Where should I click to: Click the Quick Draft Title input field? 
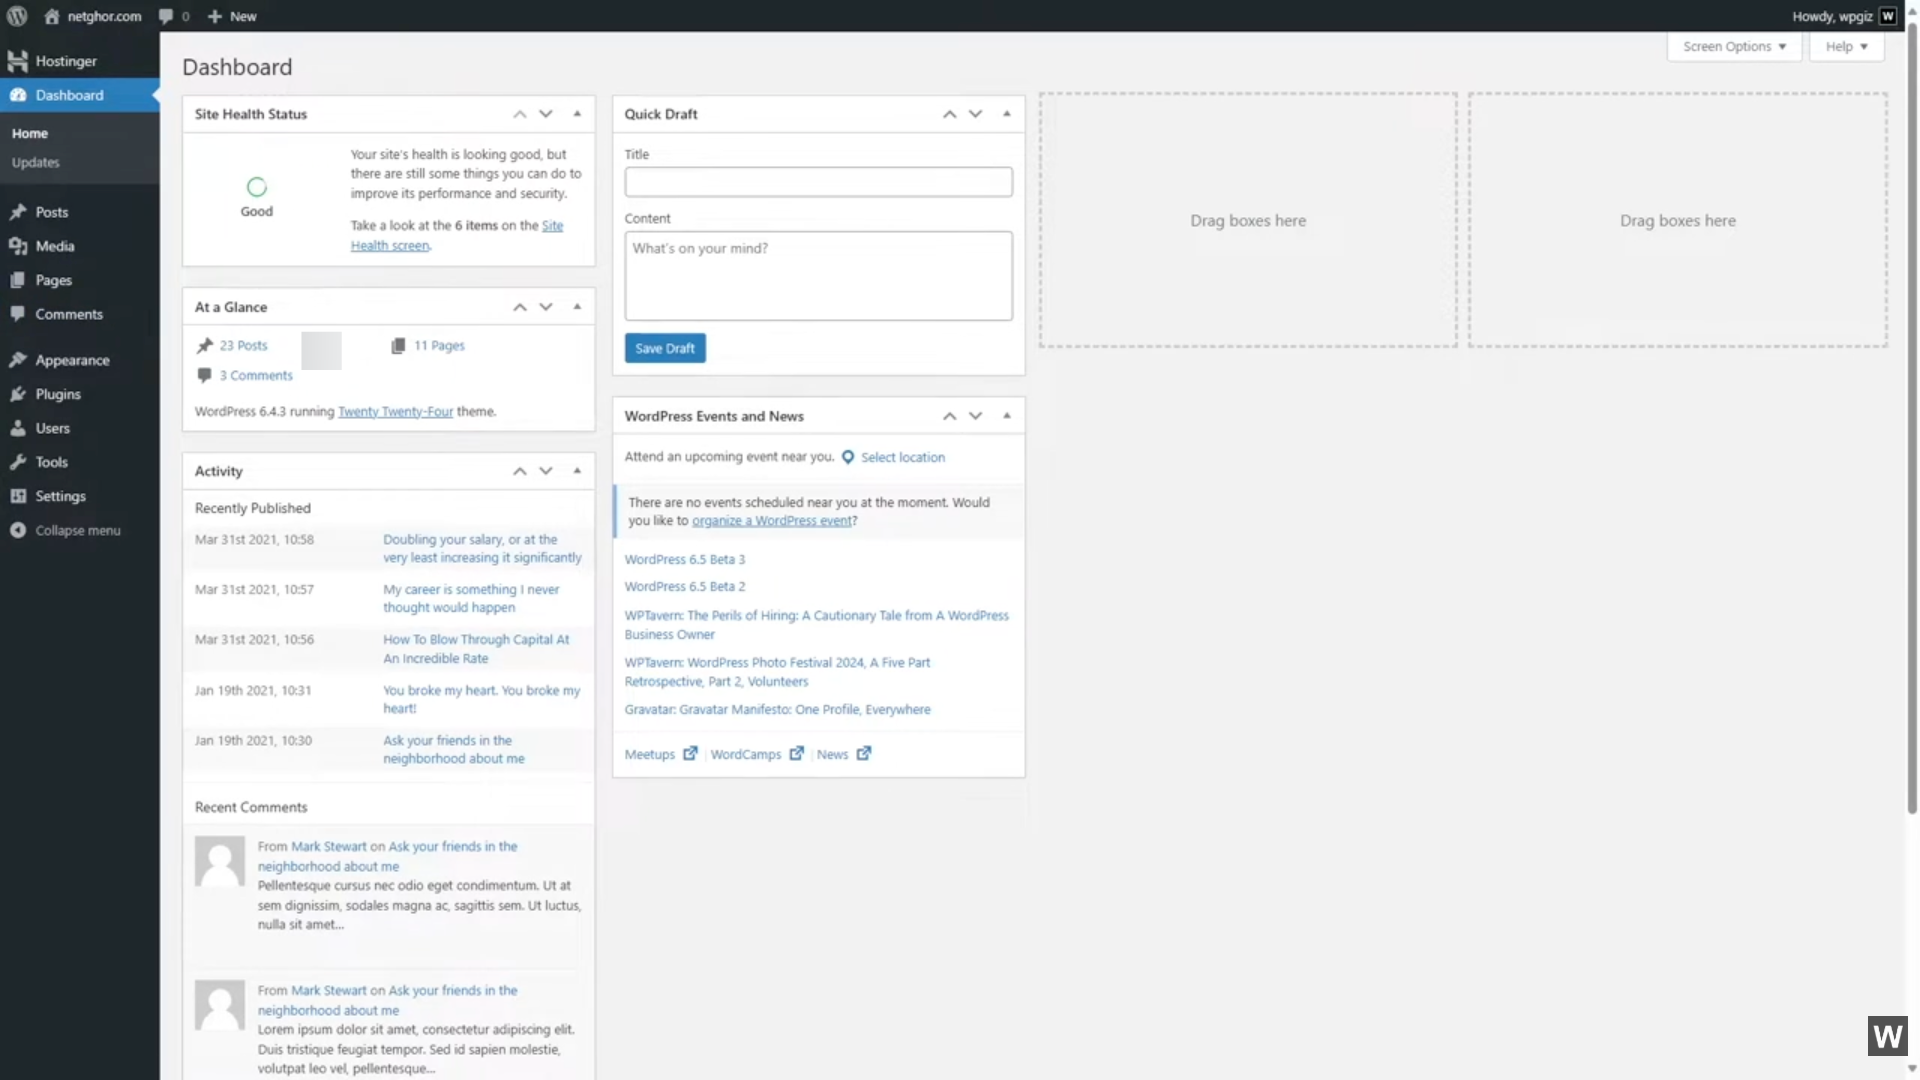pos(818,182)
